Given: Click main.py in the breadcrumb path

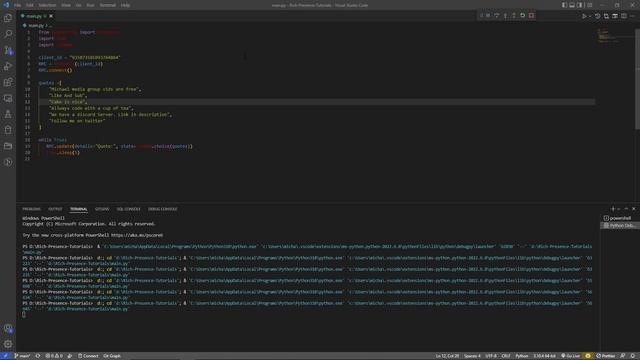Looking at the screenshot, I should tap(36, 25).
